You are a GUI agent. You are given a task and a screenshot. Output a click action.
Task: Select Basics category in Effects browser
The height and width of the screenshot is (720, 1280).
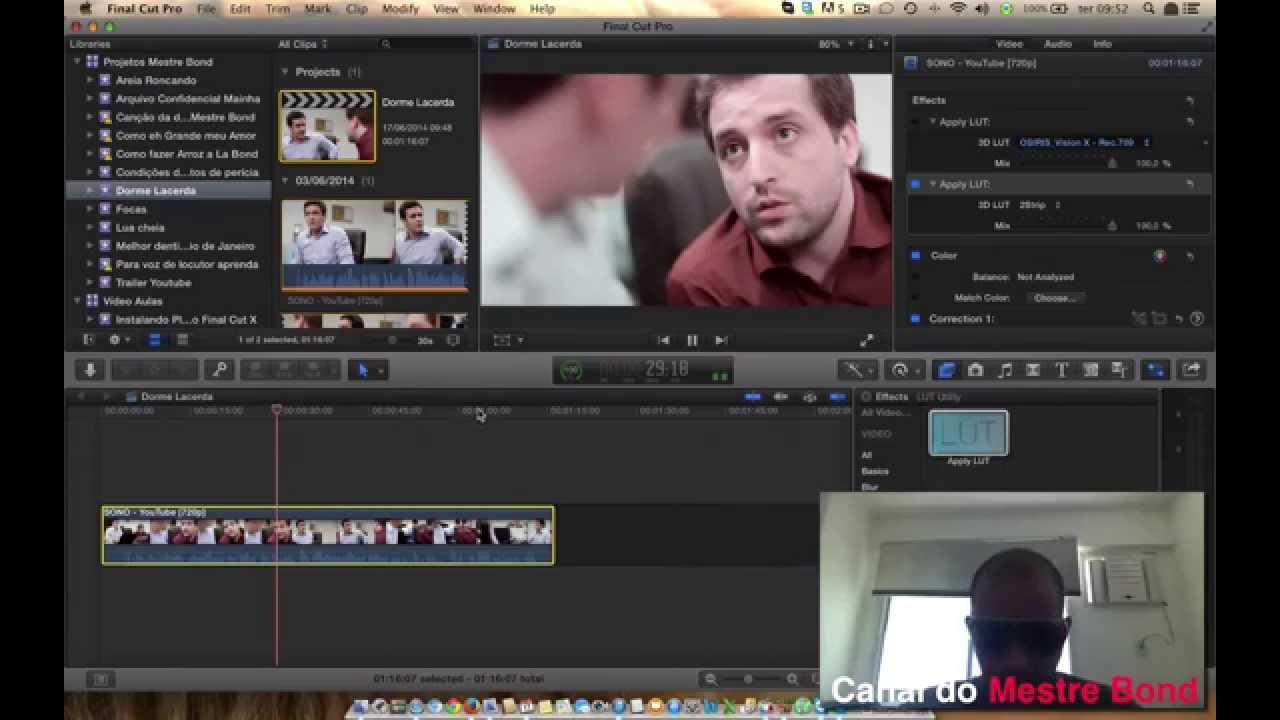click(x=875, y=471)
